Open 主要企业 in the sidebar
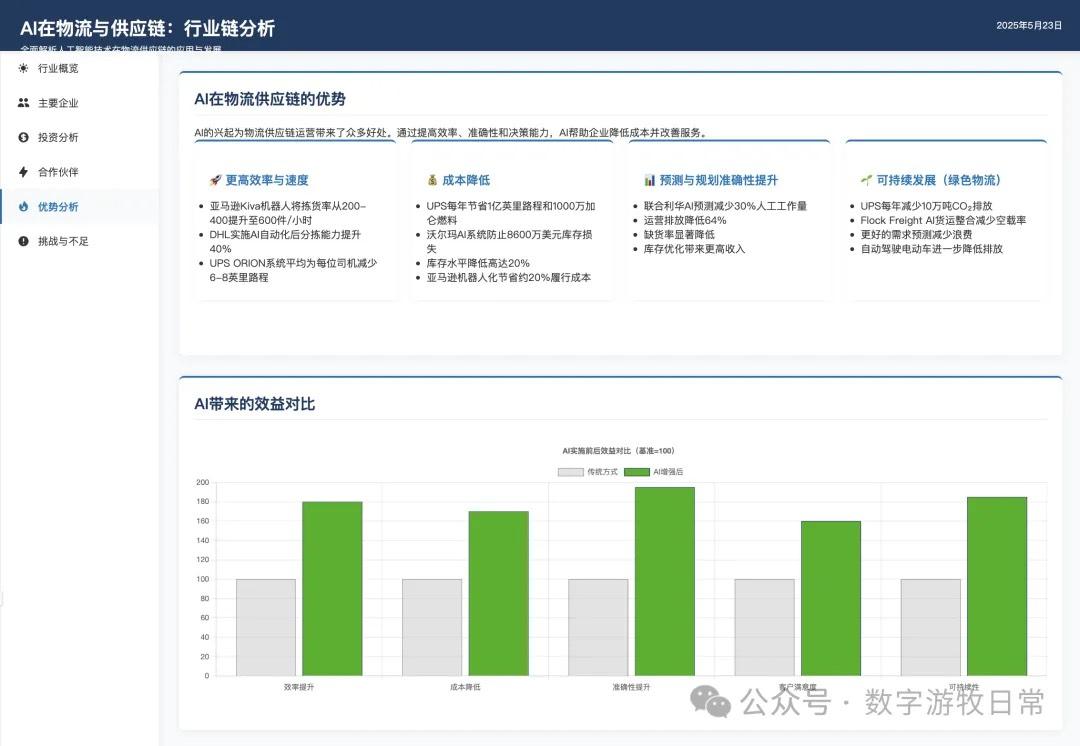 (58, 103)
